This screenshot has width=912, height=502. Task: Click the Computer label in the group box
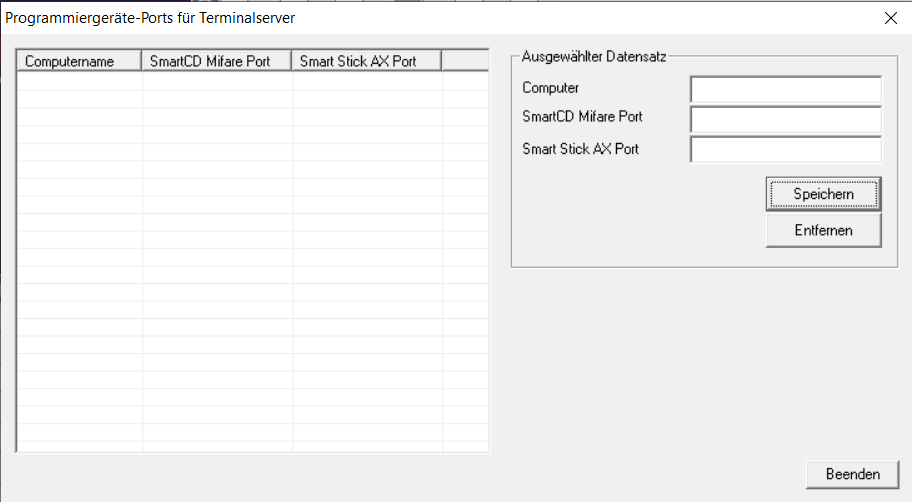pyautogui.click(x=550, y=88)
